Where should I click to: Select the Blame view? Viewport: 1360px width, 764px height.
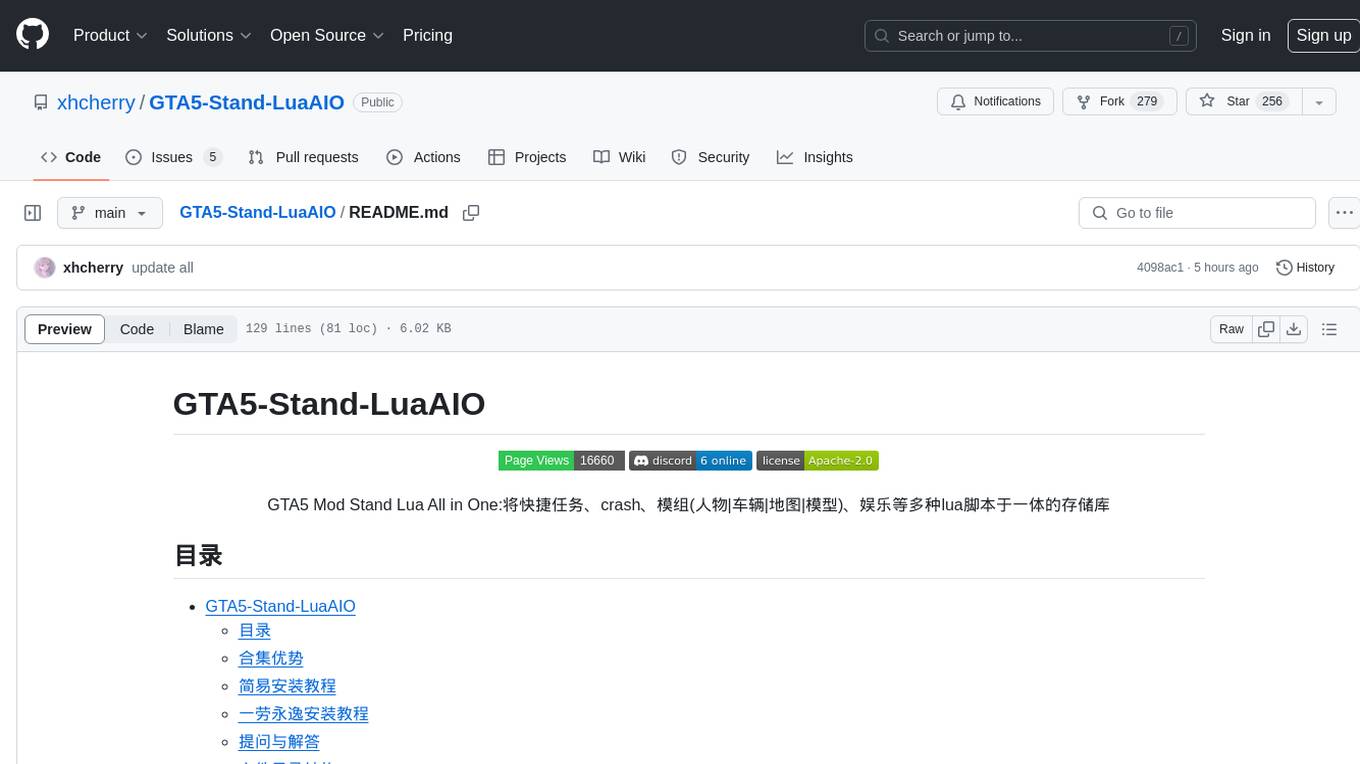pos(203,329)
